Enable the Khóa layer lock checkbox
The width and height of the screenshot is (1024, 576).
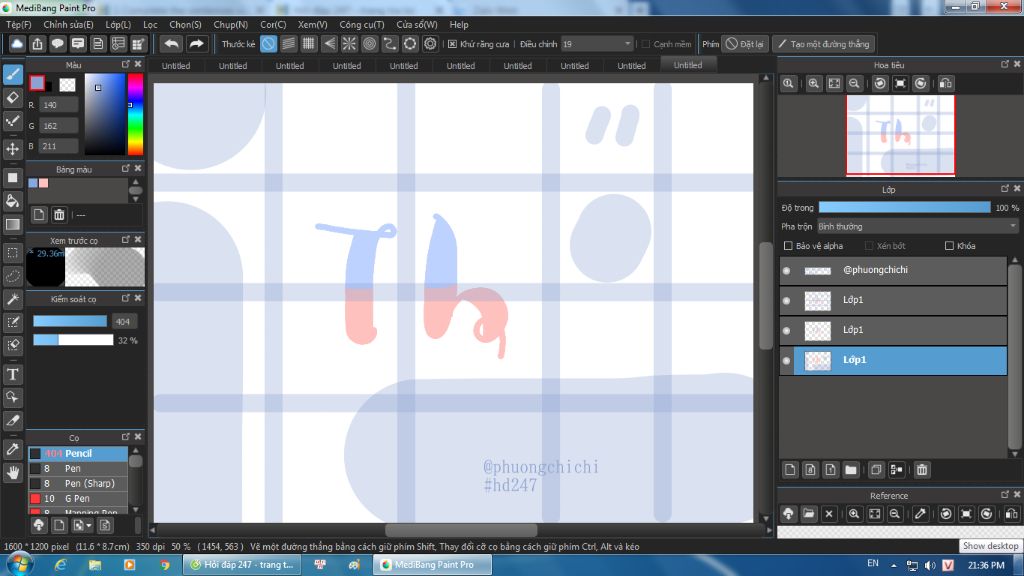(949, 246)
